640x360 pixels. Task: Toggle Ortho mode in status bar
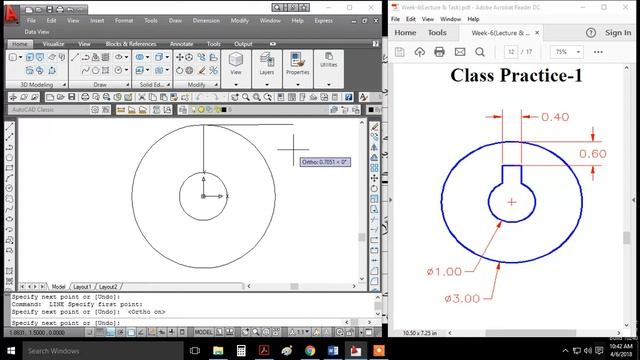tap(111, 332)
